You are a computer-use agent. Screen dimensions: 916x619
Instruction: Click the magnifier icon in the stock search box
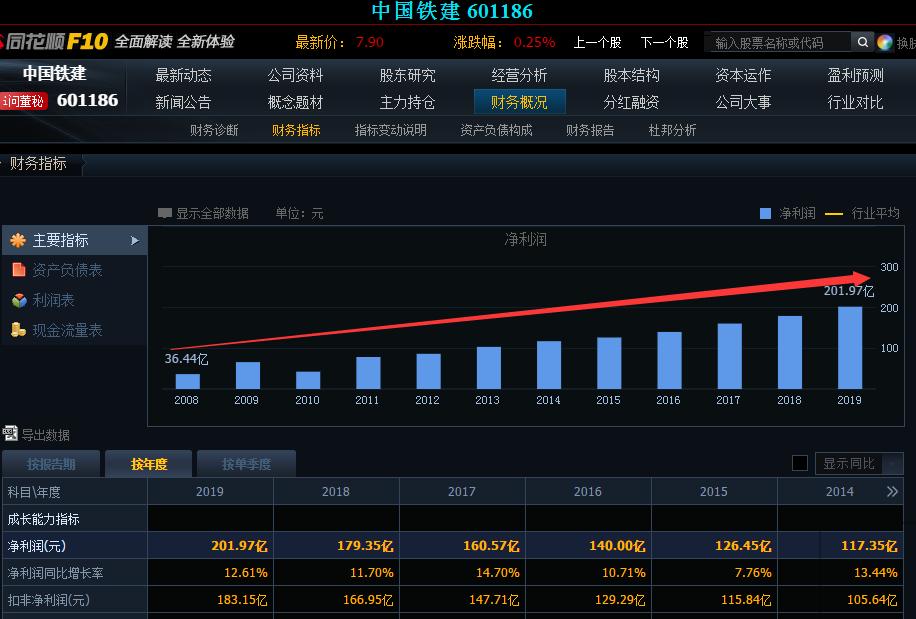pyautogui.click(x=862, y=42)
